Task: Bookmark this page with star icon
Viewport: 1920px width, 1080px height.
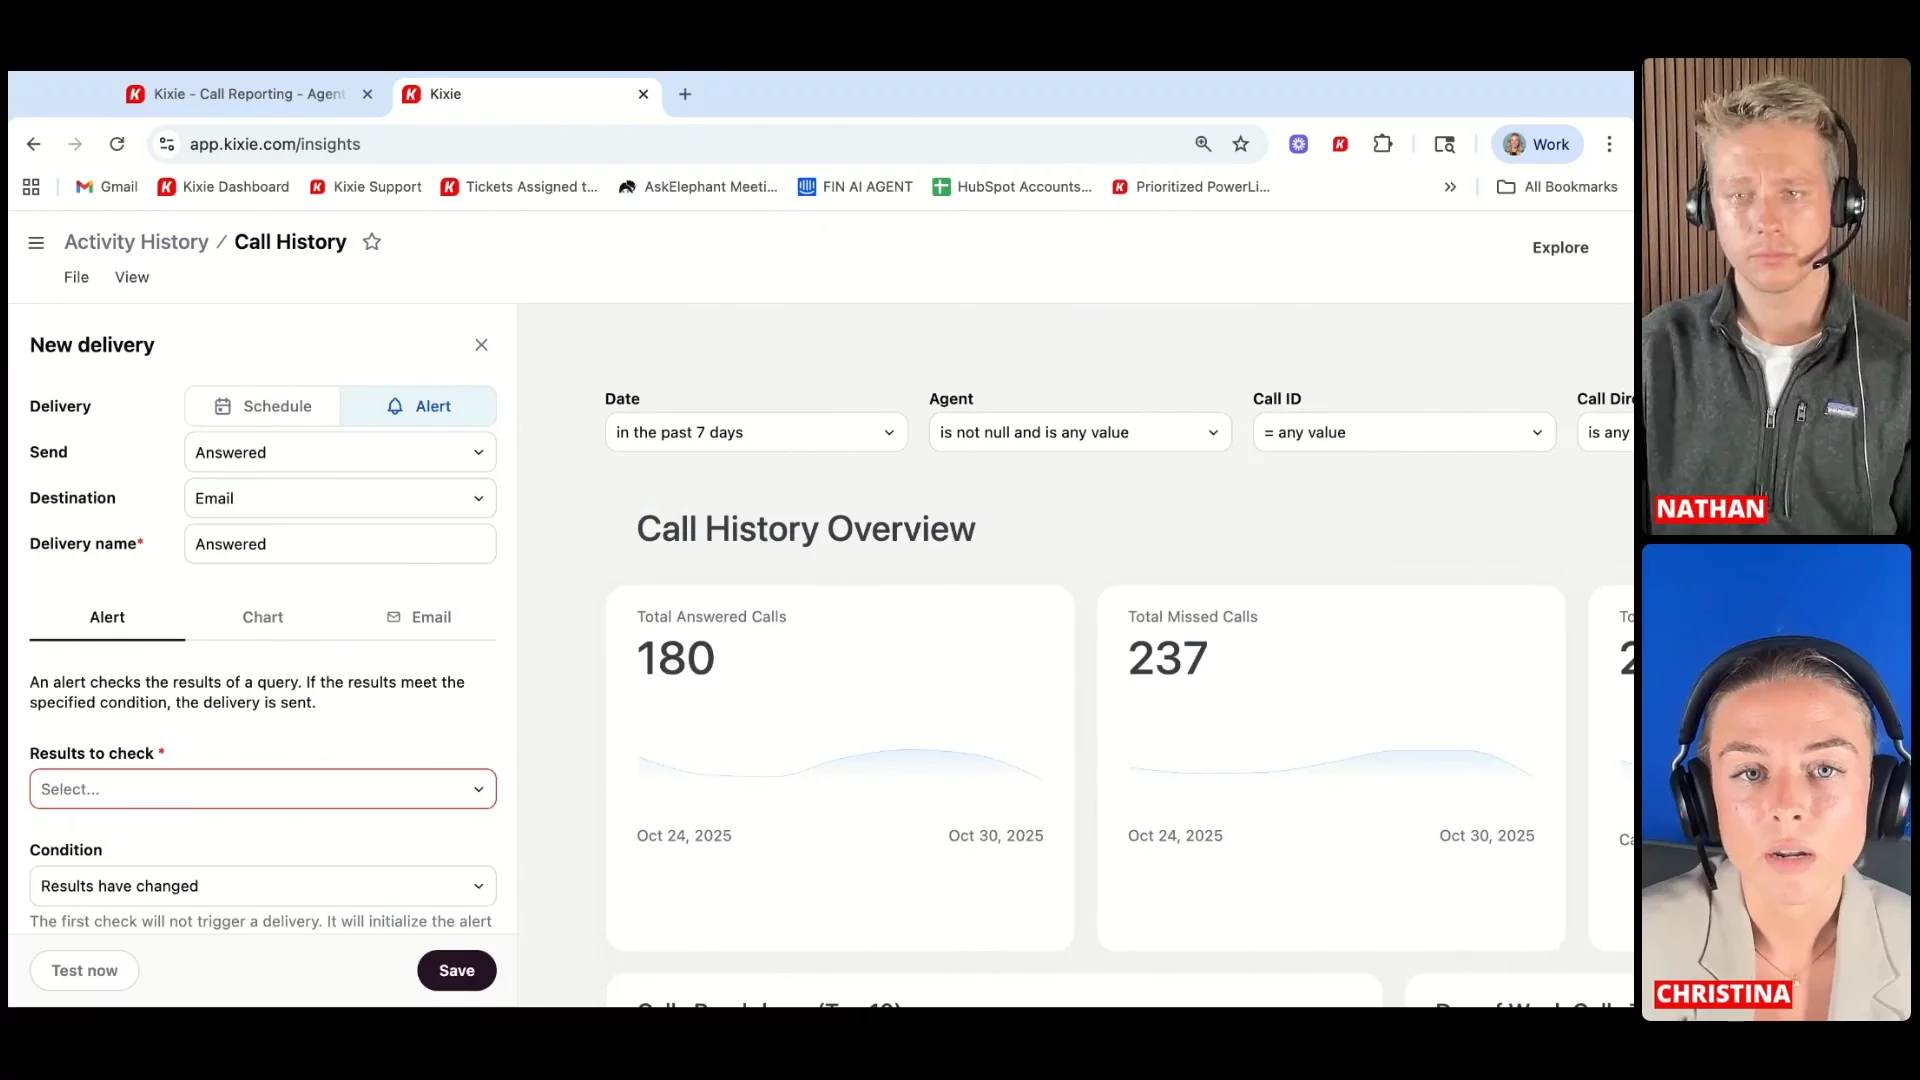Action: click(x=1241, y=144)
